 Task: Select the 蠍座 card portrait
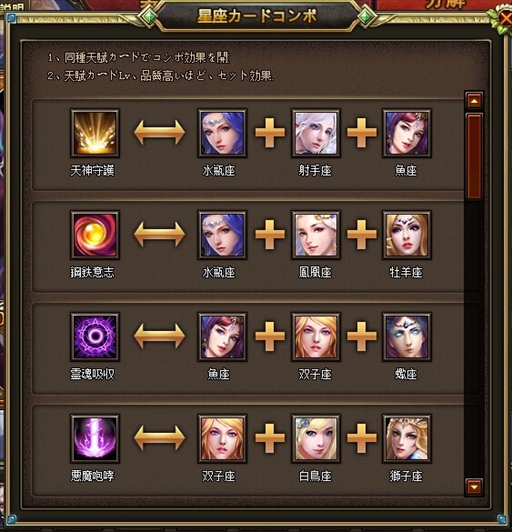pos(407,337)
